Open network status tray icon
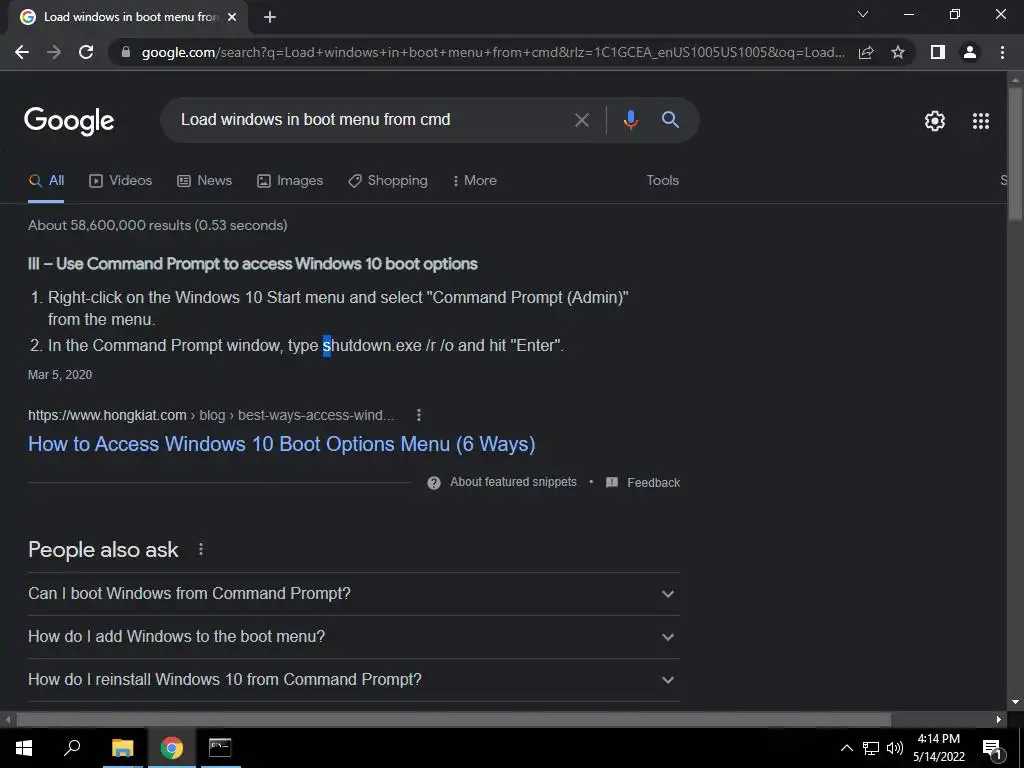 pos(871,748)
